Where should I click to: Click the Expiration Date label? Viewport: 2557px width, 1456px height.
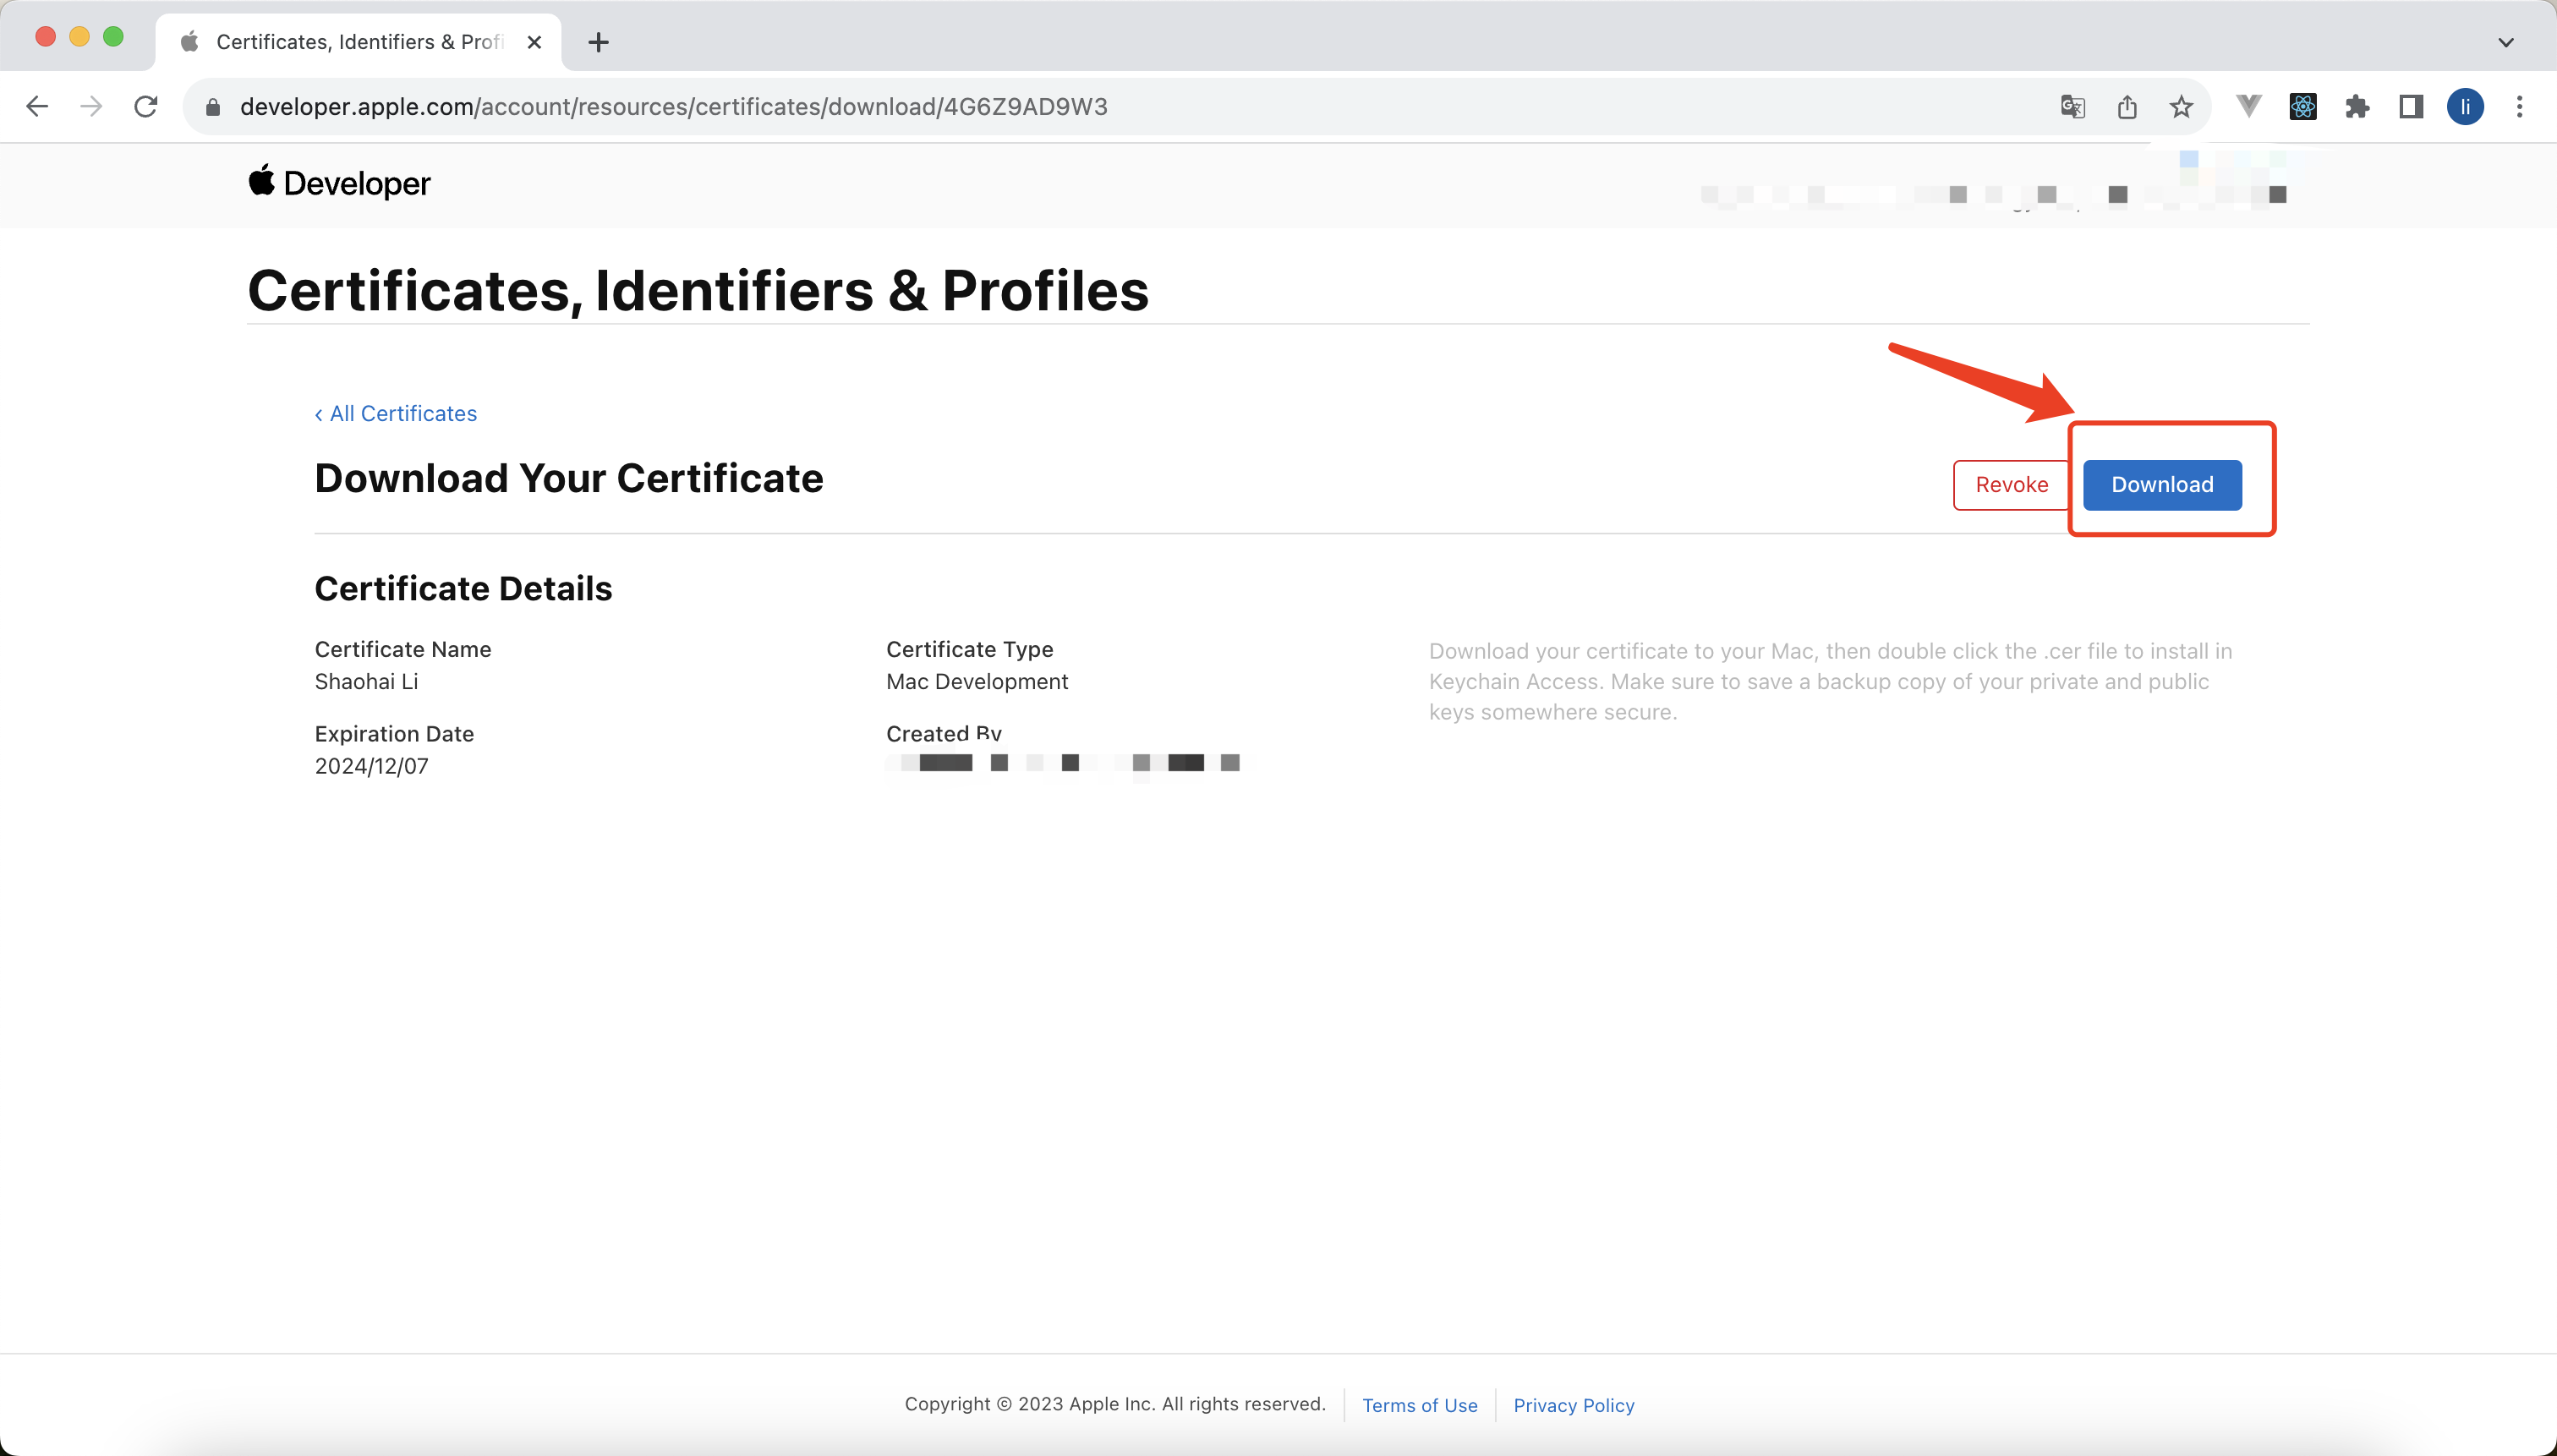394,734
